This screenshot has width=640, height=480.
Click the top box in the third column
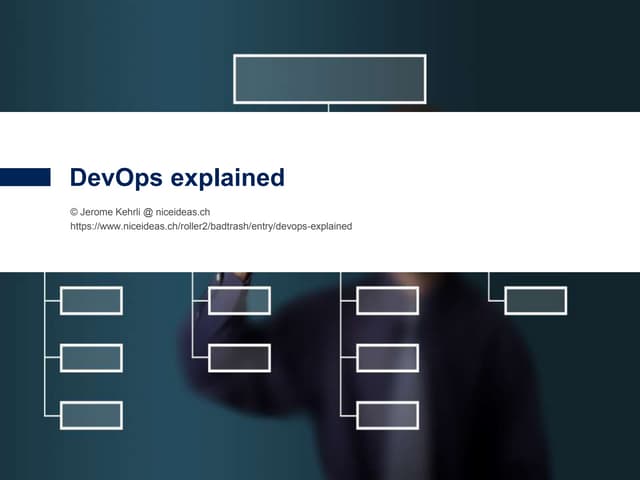pyautogui.click(x=387, y=300)
